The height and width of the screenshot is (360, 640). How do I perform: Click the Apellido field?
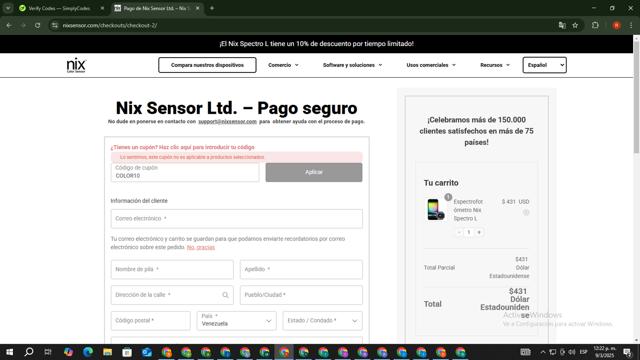click(x=301, y=269)
